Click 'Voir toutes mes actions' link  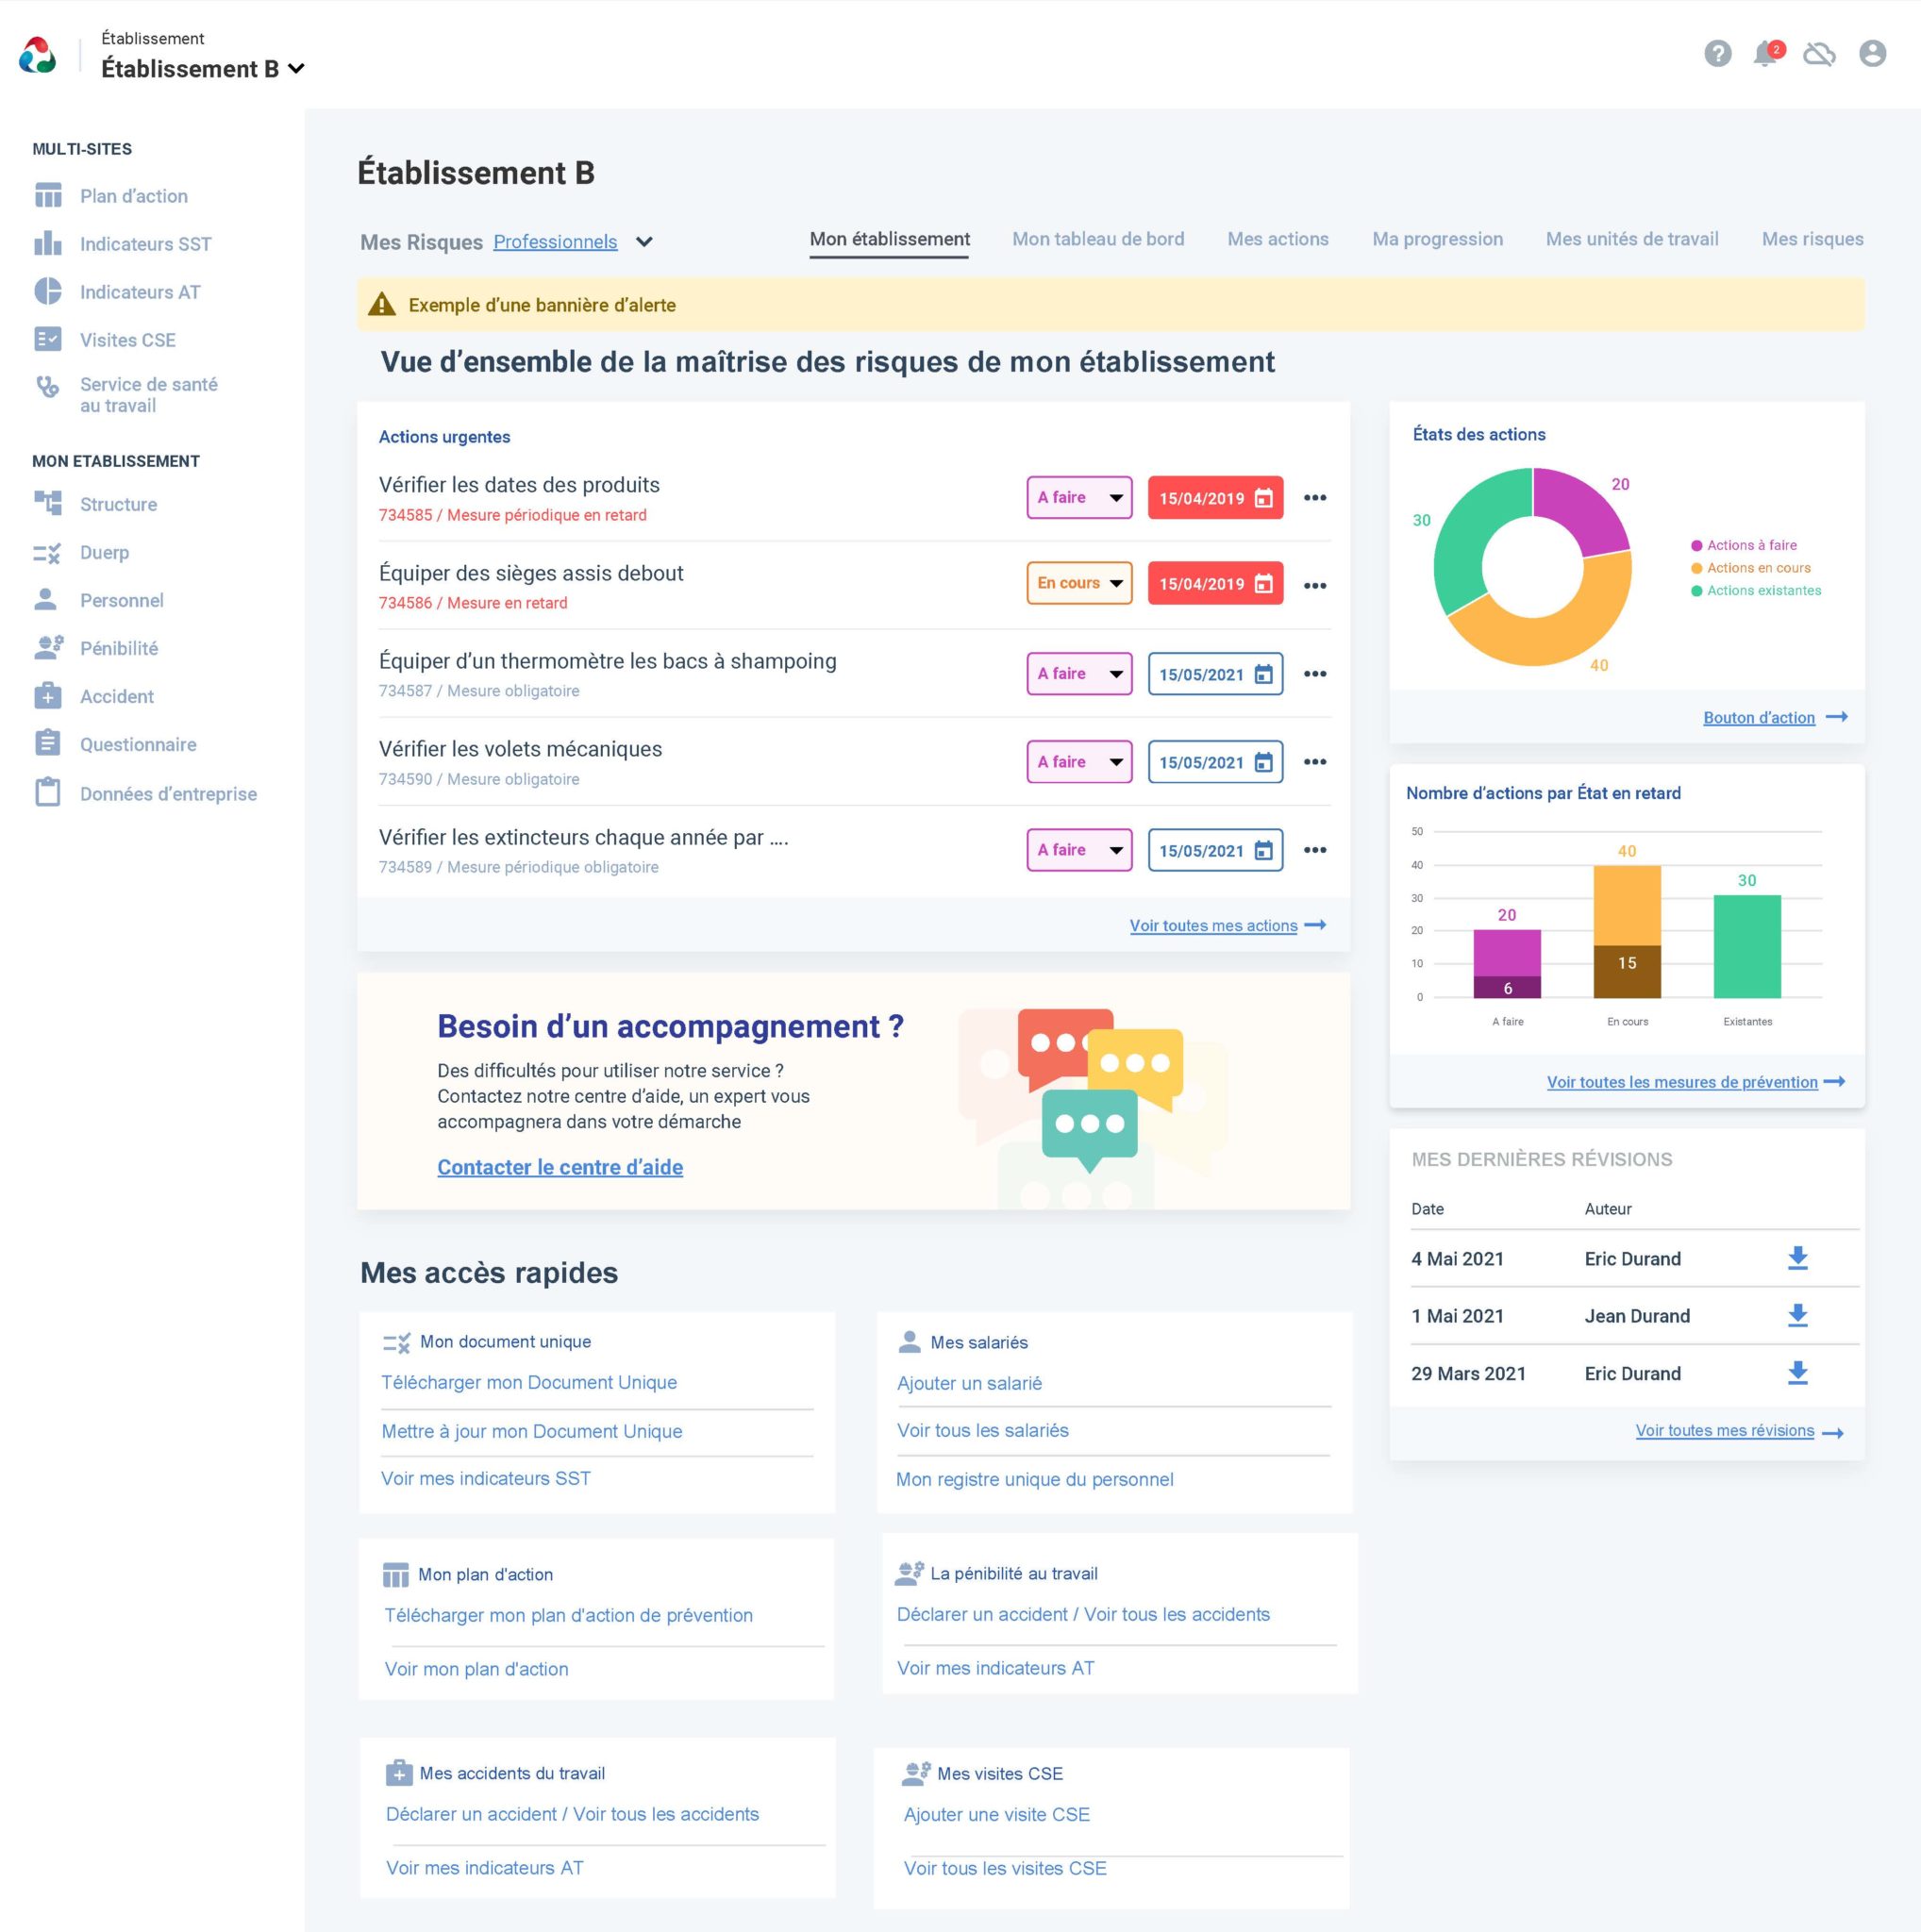coord(1213,925)
